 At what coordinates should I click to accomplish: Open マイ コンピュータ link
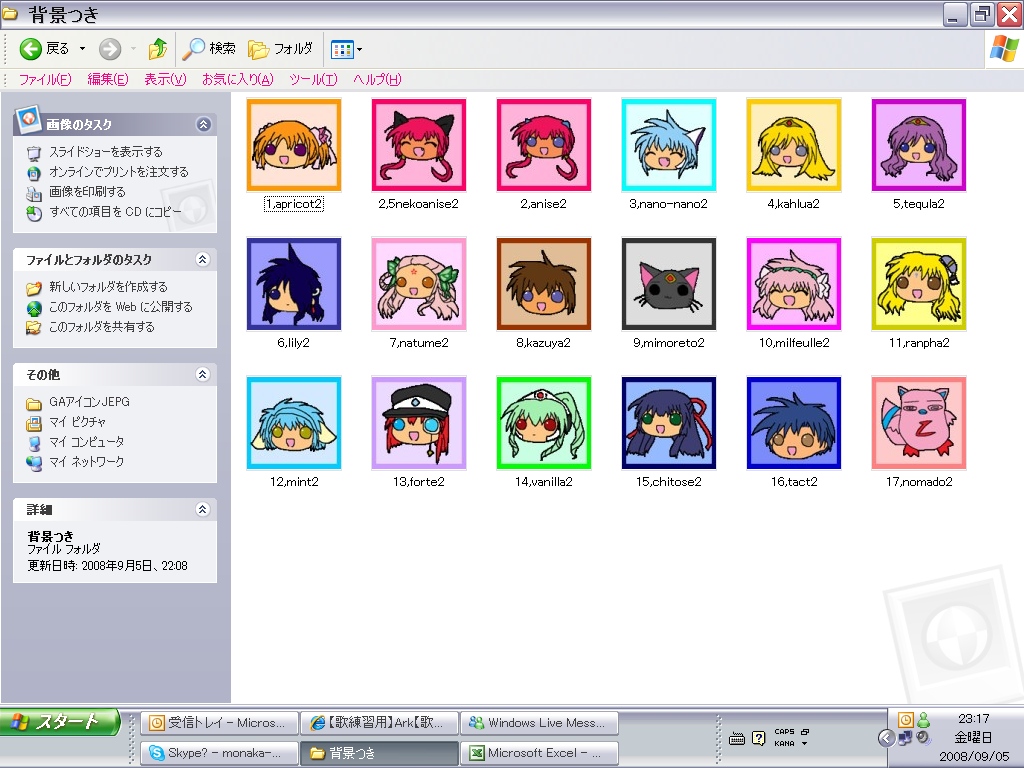86,442
